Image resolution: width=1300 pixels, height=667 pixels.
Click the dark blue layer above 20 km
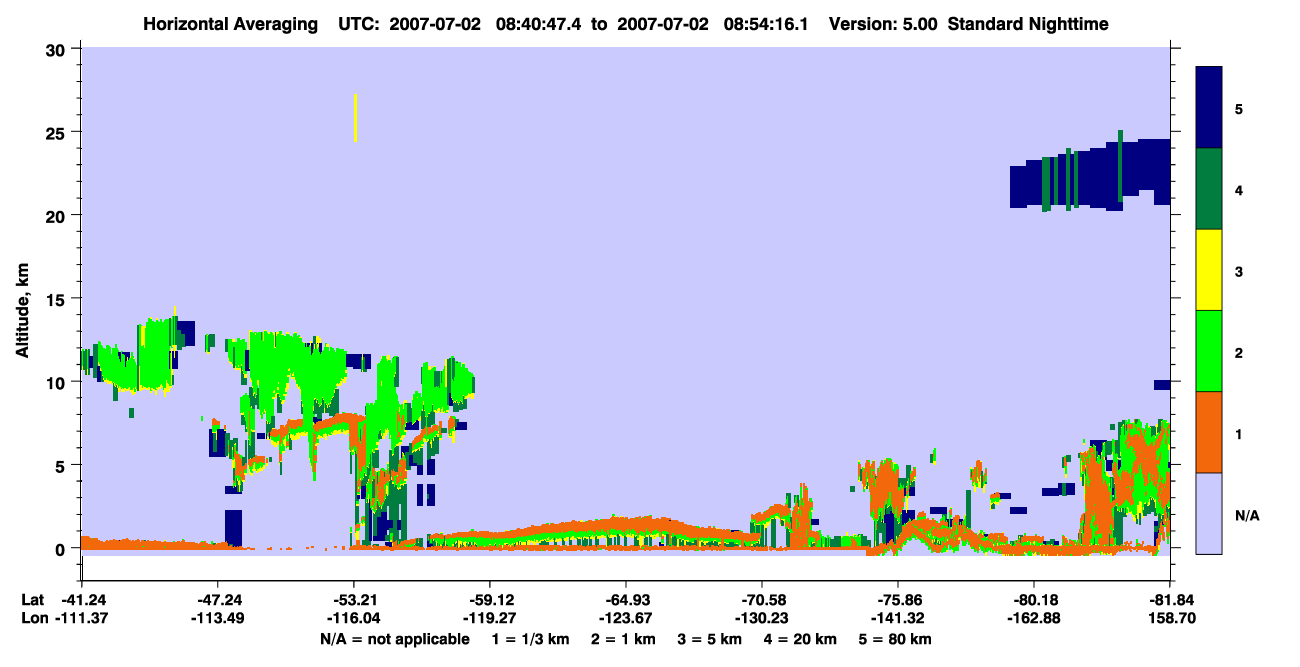1090,175
